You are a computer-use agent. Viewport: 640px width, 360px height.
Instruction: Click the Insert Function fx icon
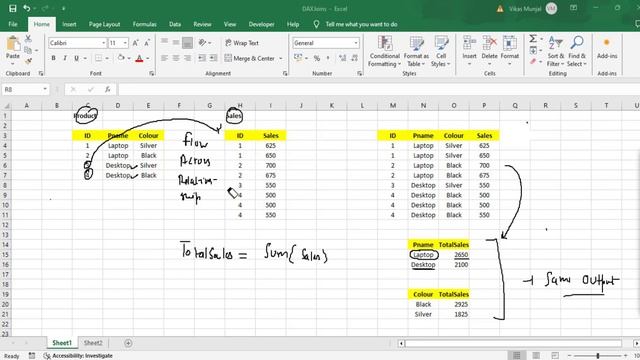pos(108,89)
